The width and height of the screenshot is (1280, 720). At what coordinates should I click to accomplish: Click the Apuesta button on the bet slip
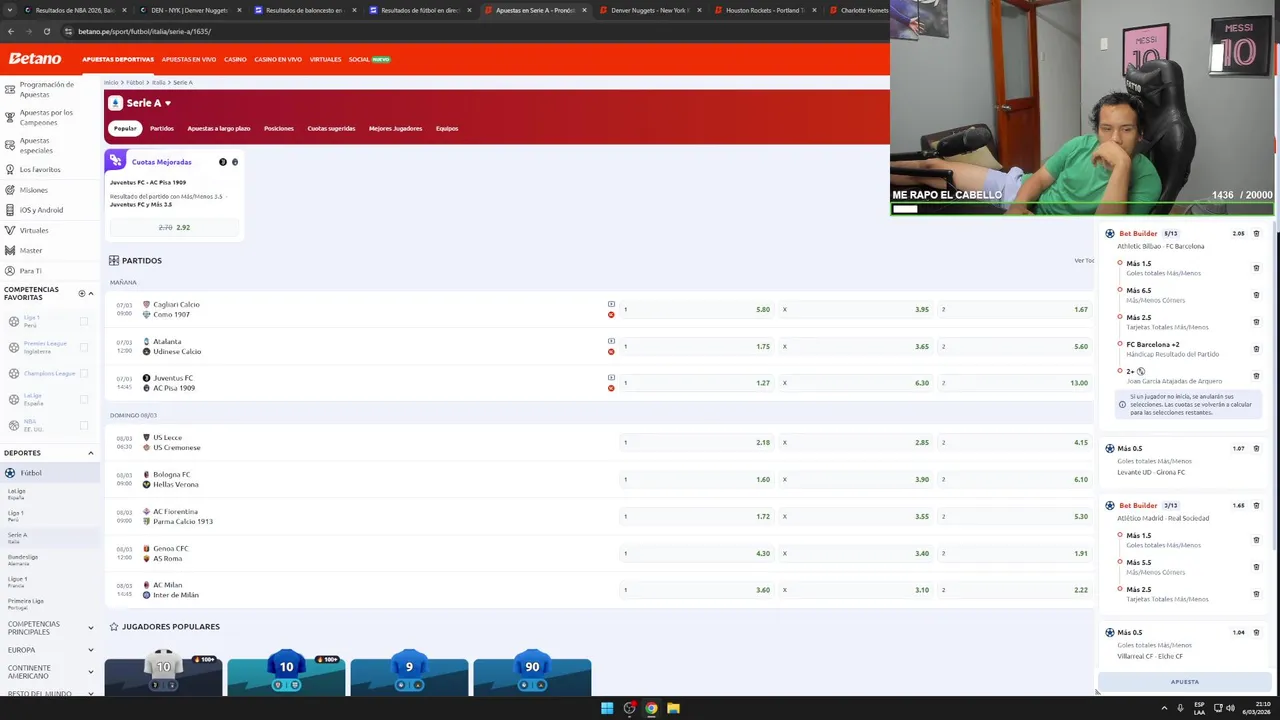pos(1185,682)
